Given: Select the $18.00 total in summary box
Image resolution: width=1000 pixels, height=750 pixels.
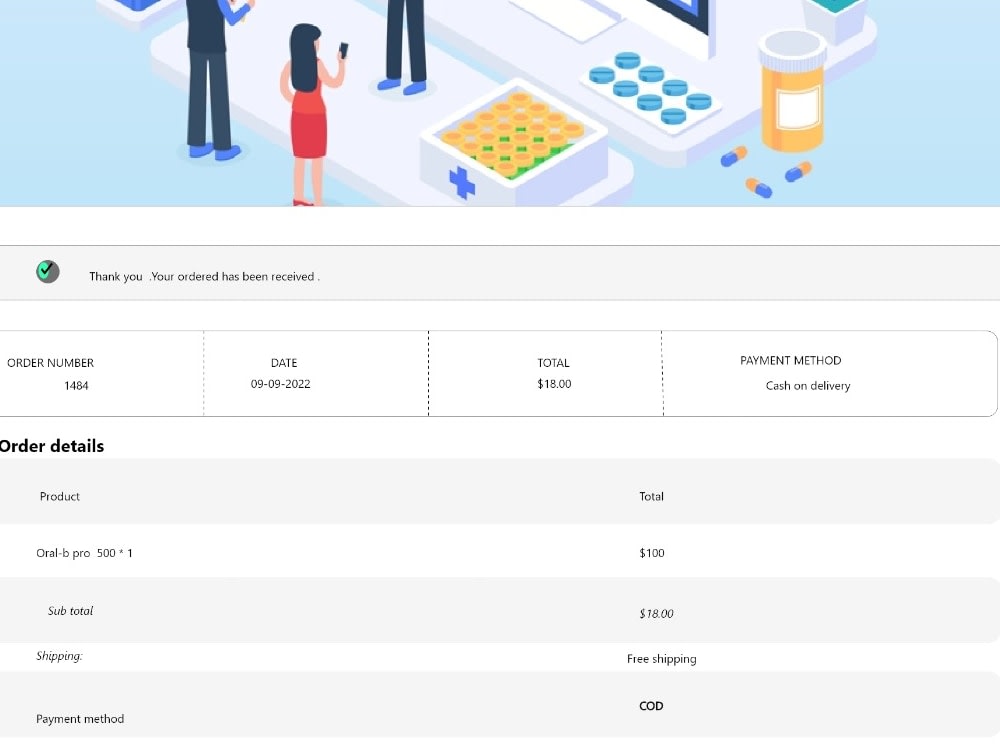Looking at the screenshot, I should (554, 384).
